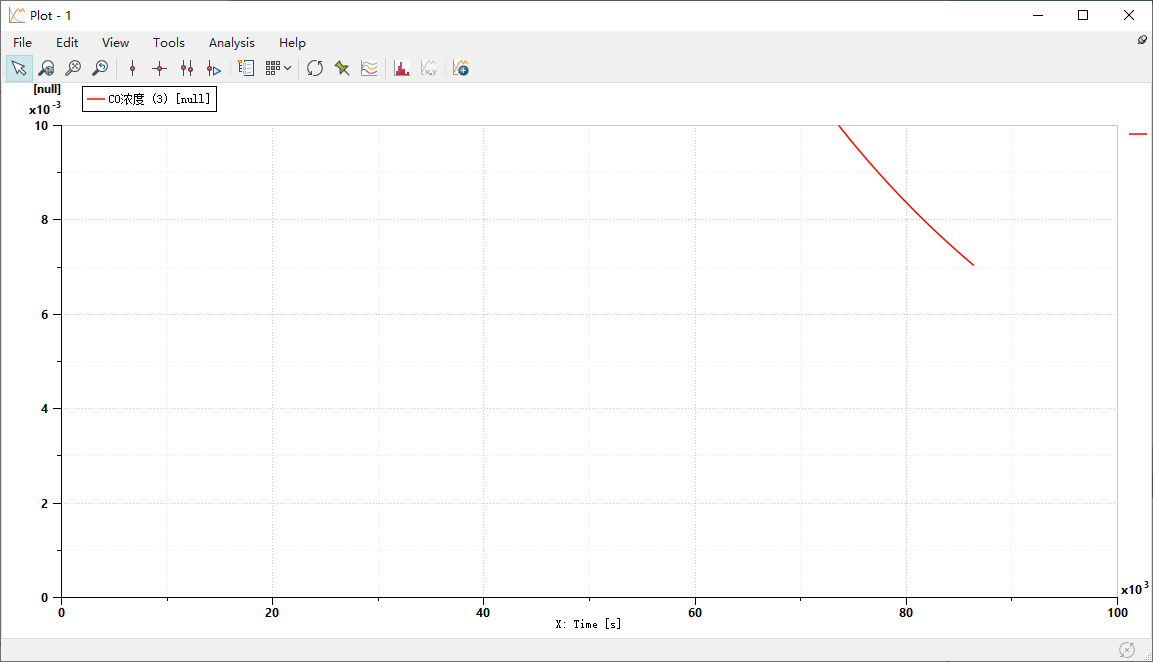Image resolution: width=1153 pixels, height=662 pixels.
Task: Click the Plot - 1 title bar icon
Action: [17, 15]
